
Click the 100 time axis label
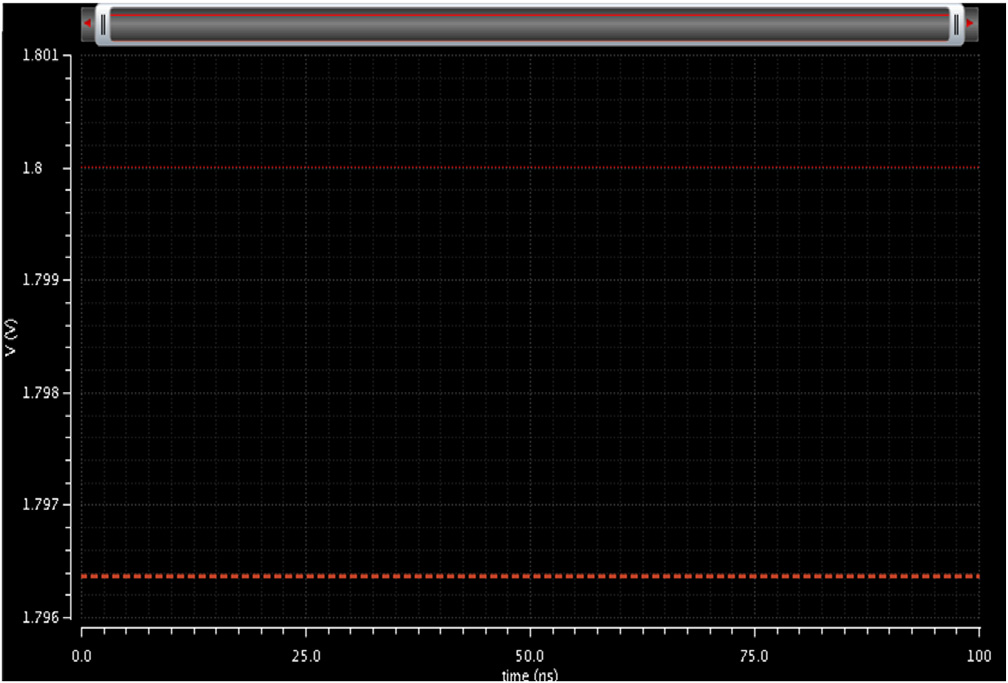pos(978,657)
